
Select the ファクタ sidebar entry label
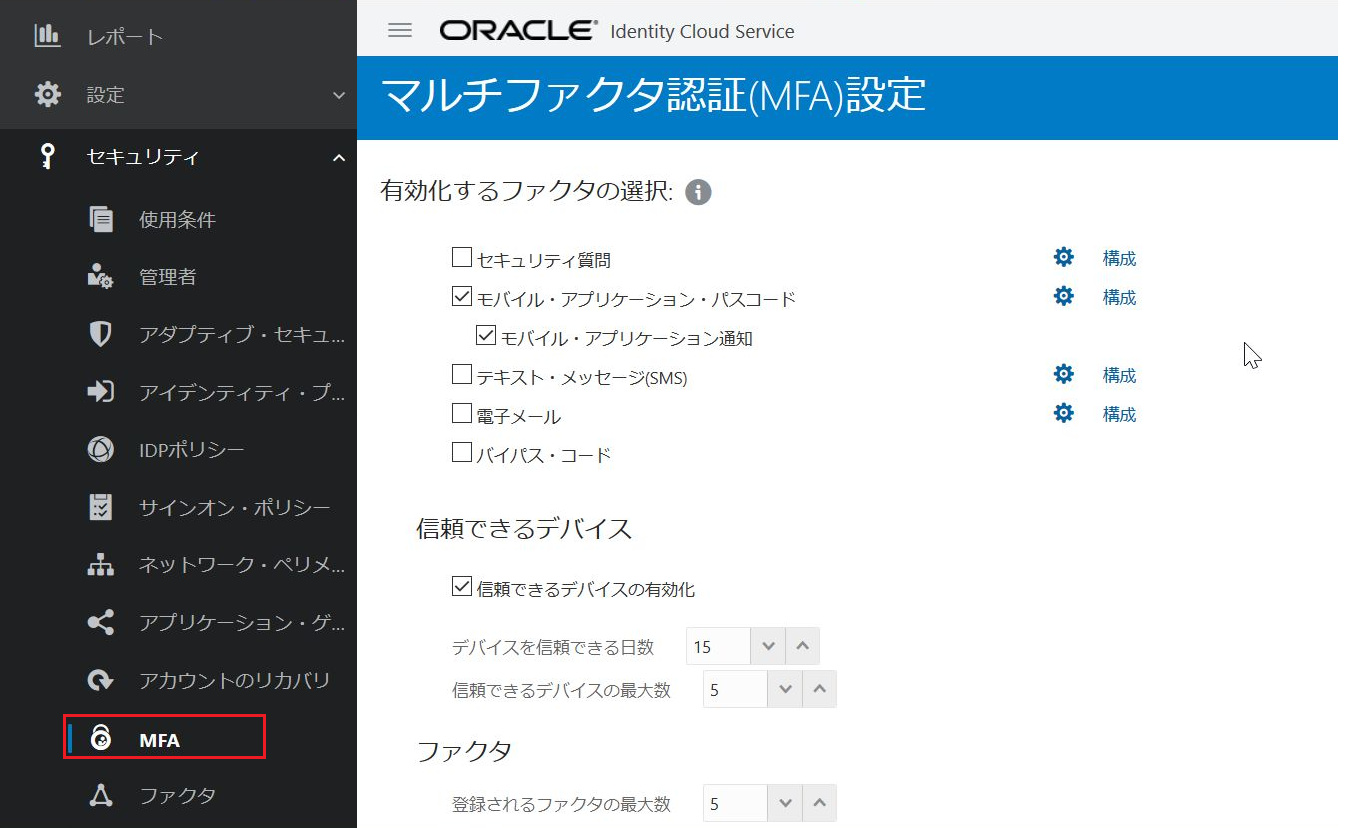[177, 796]
